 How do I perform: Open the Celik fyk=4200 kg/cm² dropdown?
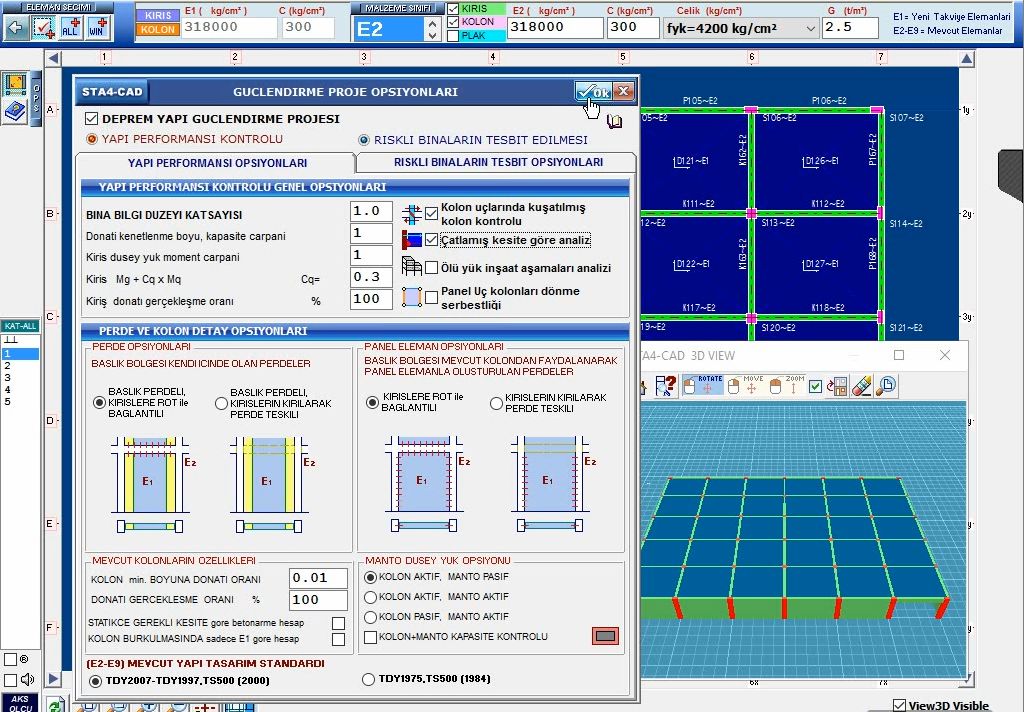810,28
